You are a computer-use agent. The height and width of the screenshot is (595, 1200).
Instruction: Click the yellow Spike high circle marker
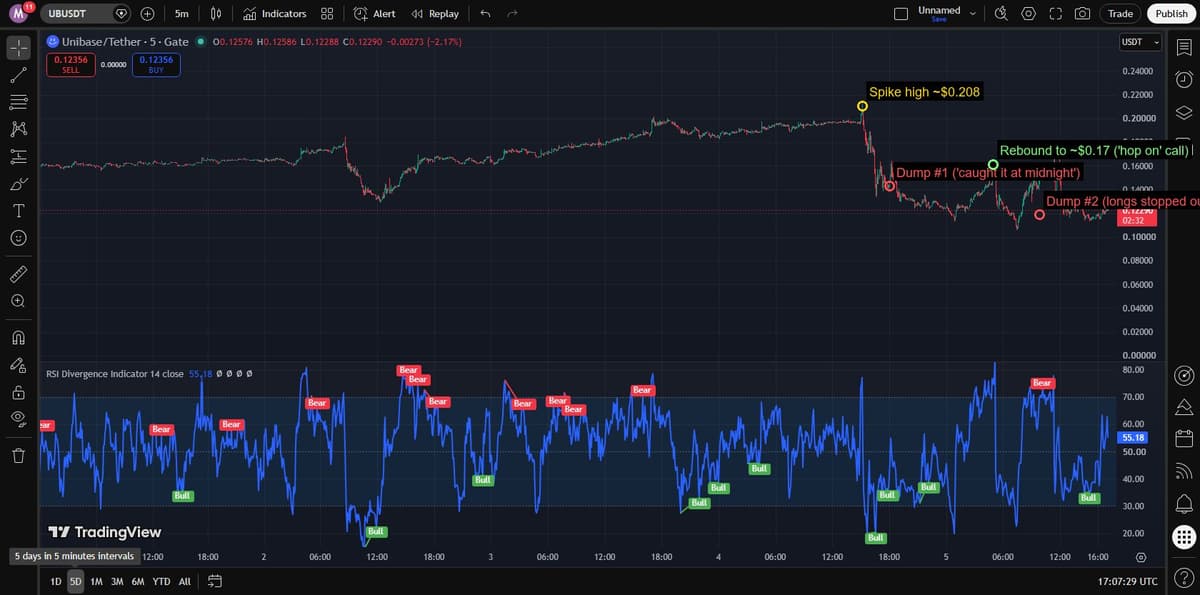[x=862, y=105]
